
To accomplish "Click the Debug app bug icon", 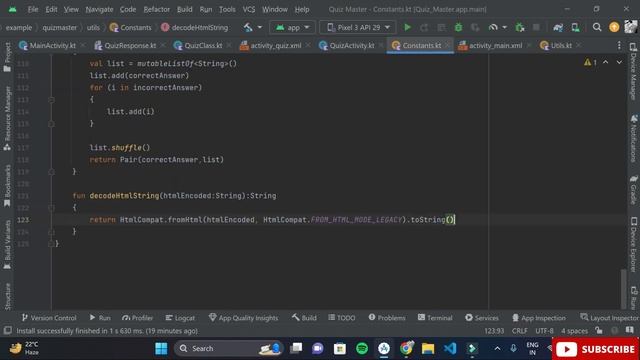I will point(458,27).
